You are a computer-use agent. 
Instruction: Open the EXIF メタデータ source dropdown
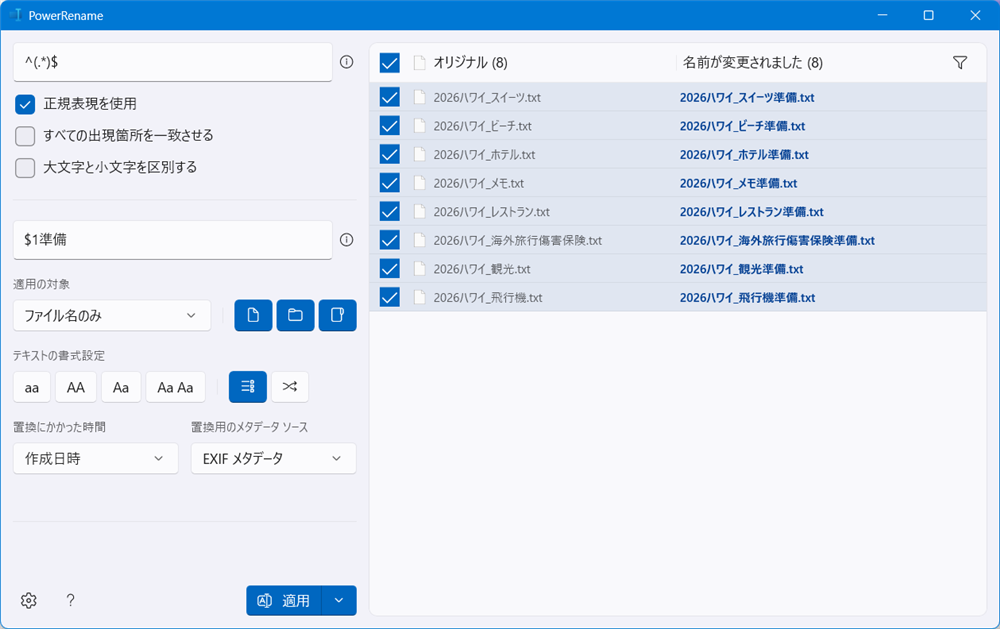pos(273,458)
